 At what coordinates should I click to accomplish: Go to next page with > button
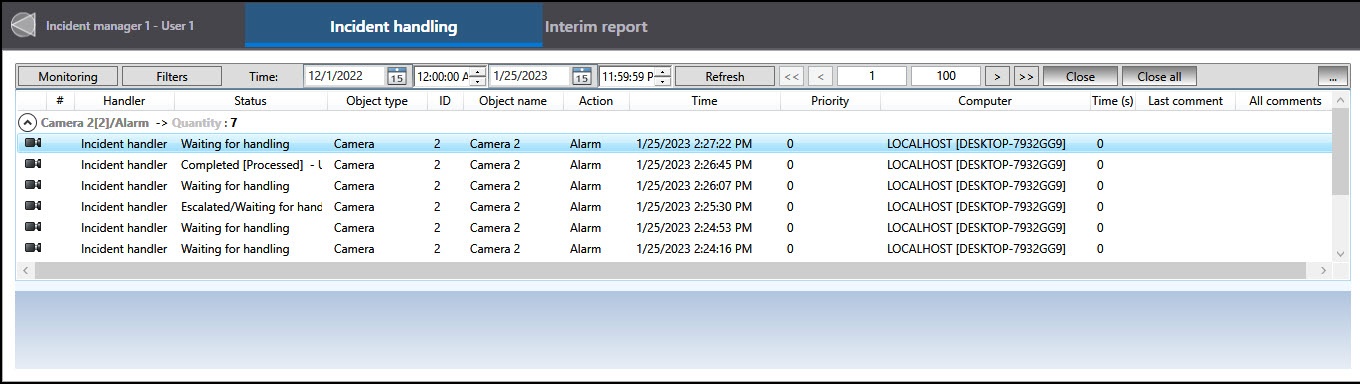(x=997, y=76)
